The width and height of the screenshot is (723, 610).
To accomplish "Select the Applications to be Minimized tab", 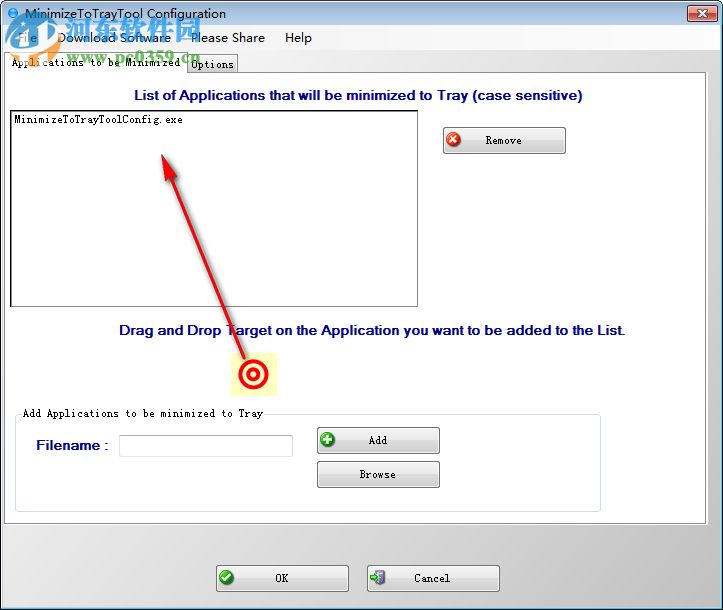I will click(96, 63).
